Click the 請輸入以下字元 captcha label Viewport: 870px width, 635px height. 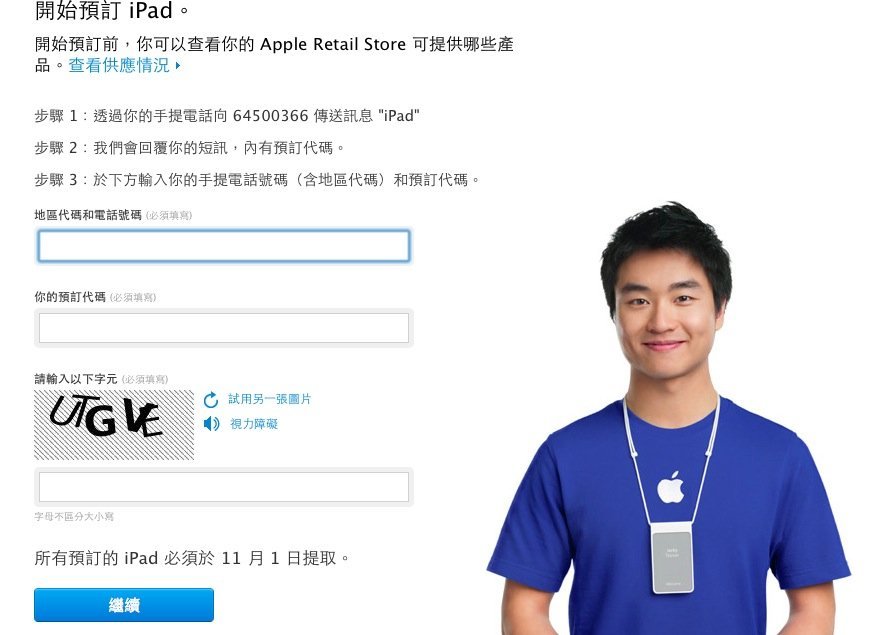tap(76, 379)
